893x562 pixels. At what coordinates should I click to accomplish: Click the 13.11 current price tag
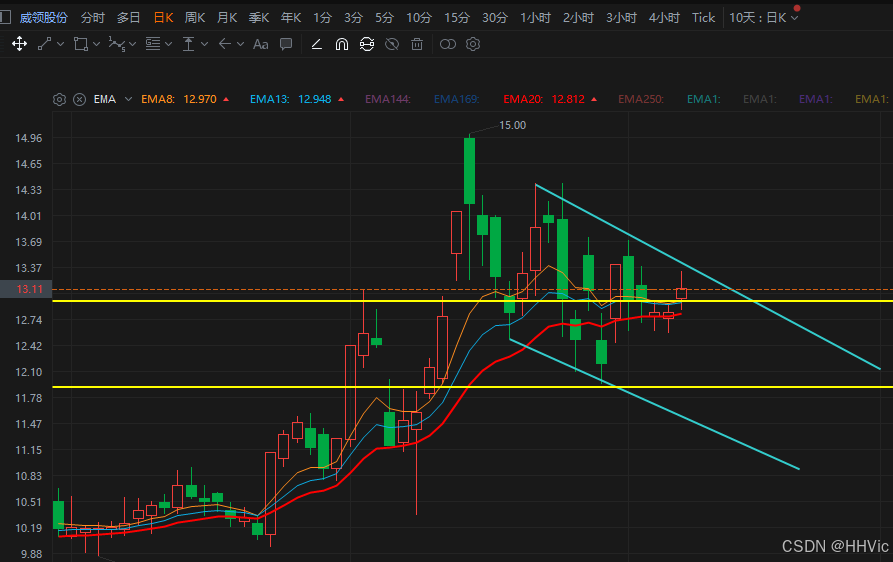26,289
